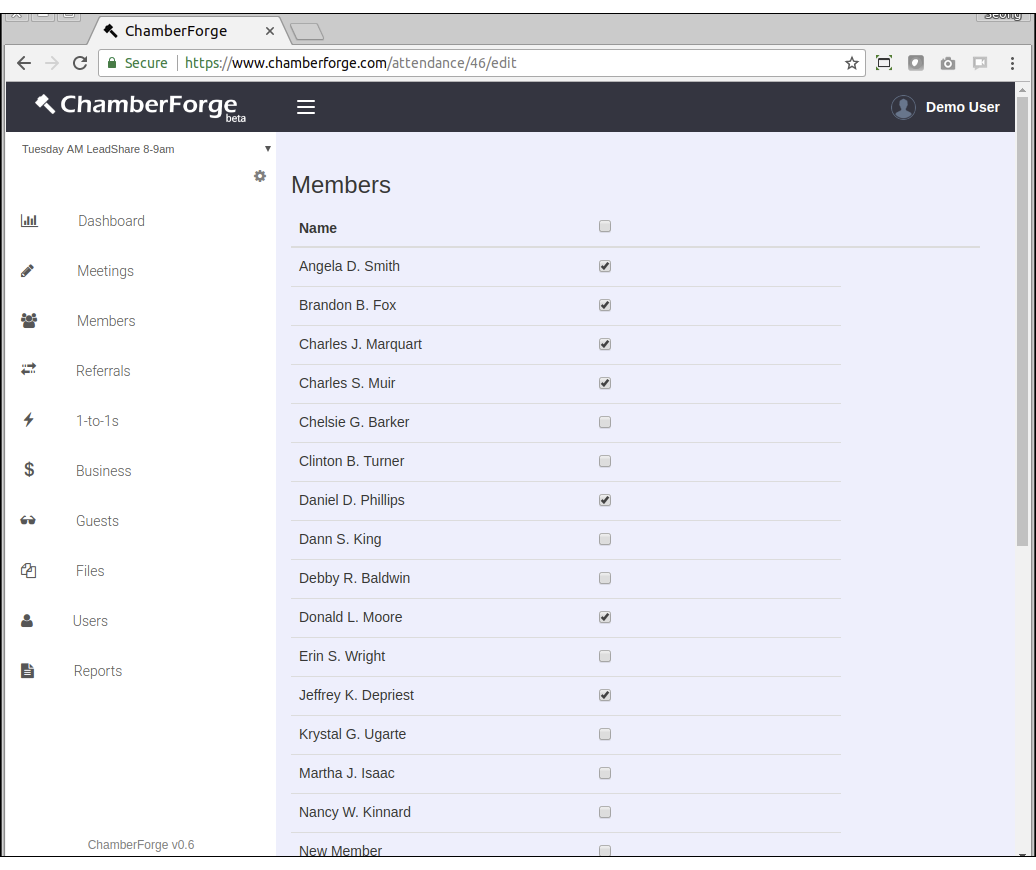Click the Referrals arrows icon
1036x870 pixels.
[x=29, y=370]
